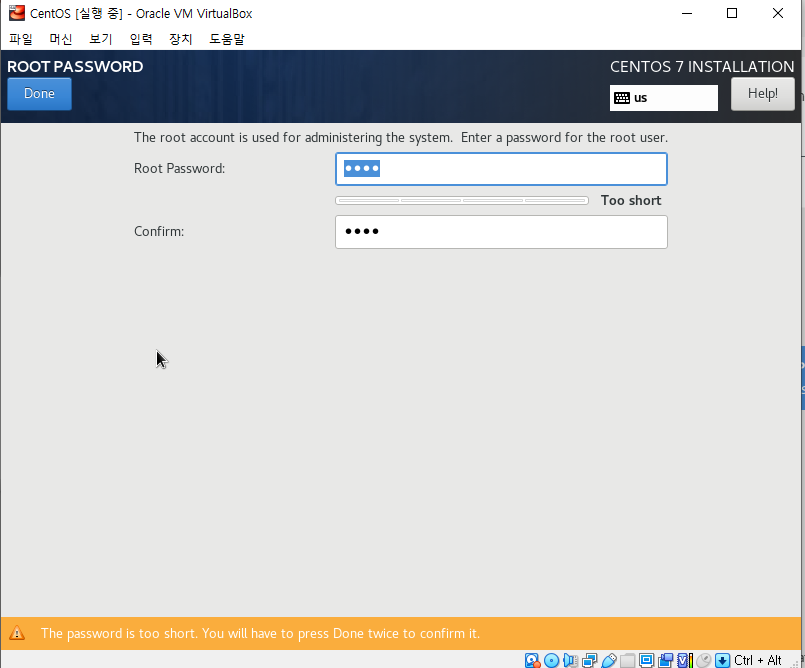
Task: Click the optical disc status icon
Action: click(x=551, y=660)
